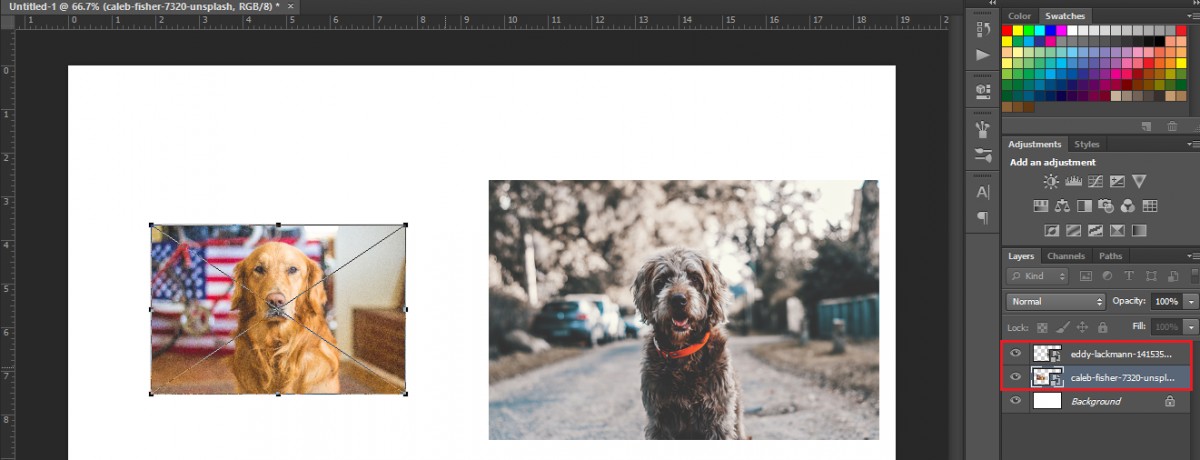Hide the eddy-lackmann layer
The width and height of the screenshot is (1200, 460).
click(1016, 353)
